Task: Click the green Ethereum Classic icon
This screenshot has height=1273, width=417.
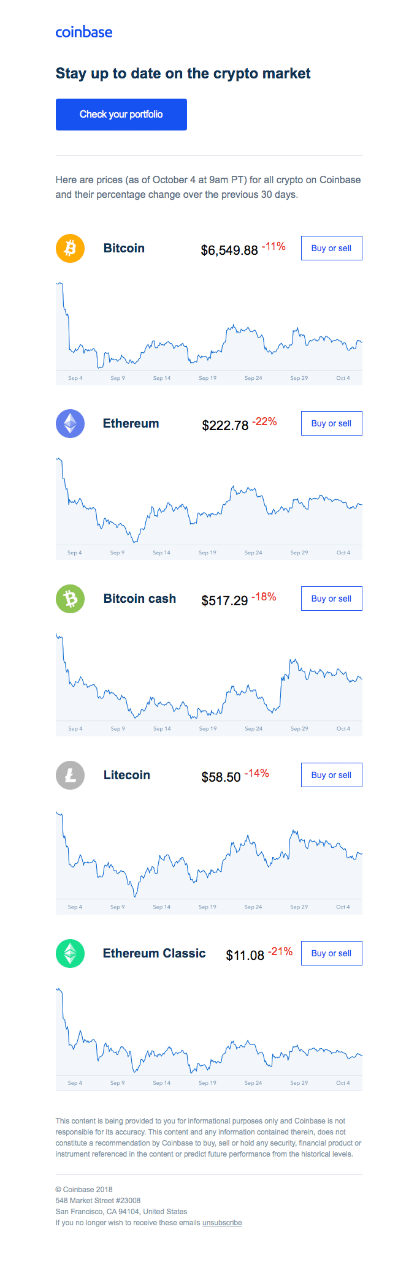Action: [x=70, y=954]
